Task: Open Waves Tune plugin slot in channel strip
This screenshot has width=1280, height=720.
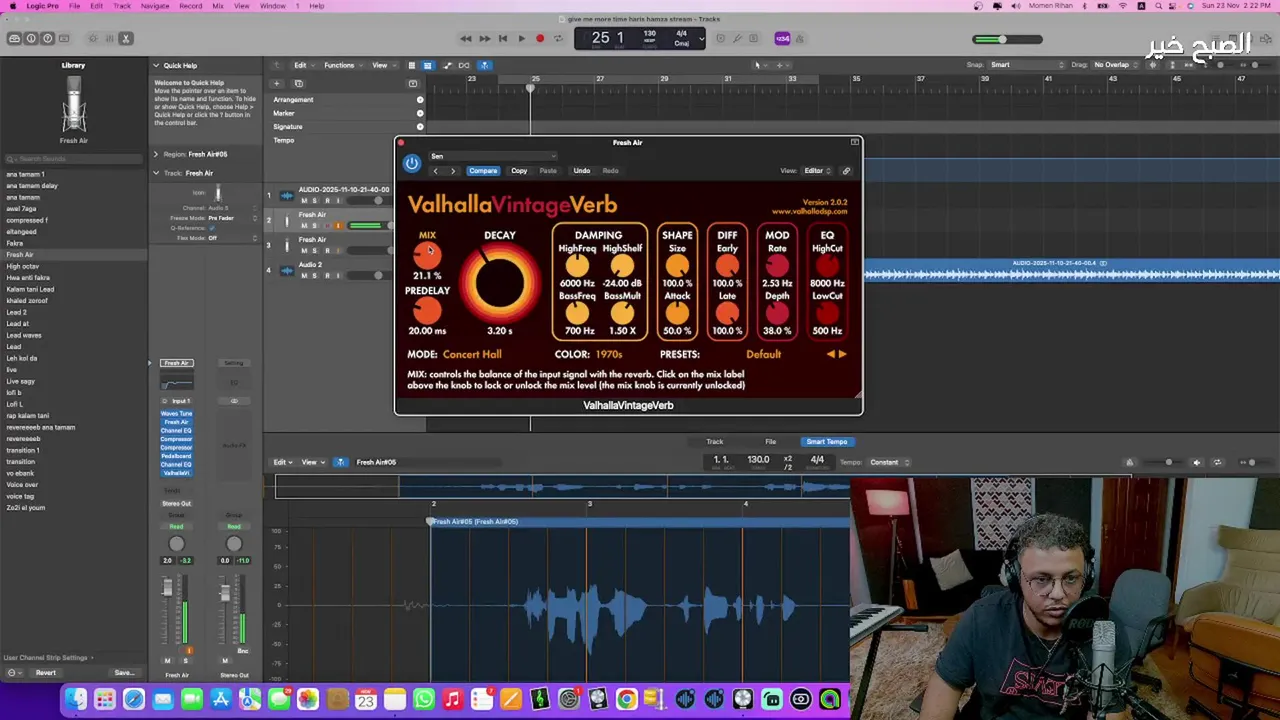Action: pyautogui.click(x=176, y=413)
